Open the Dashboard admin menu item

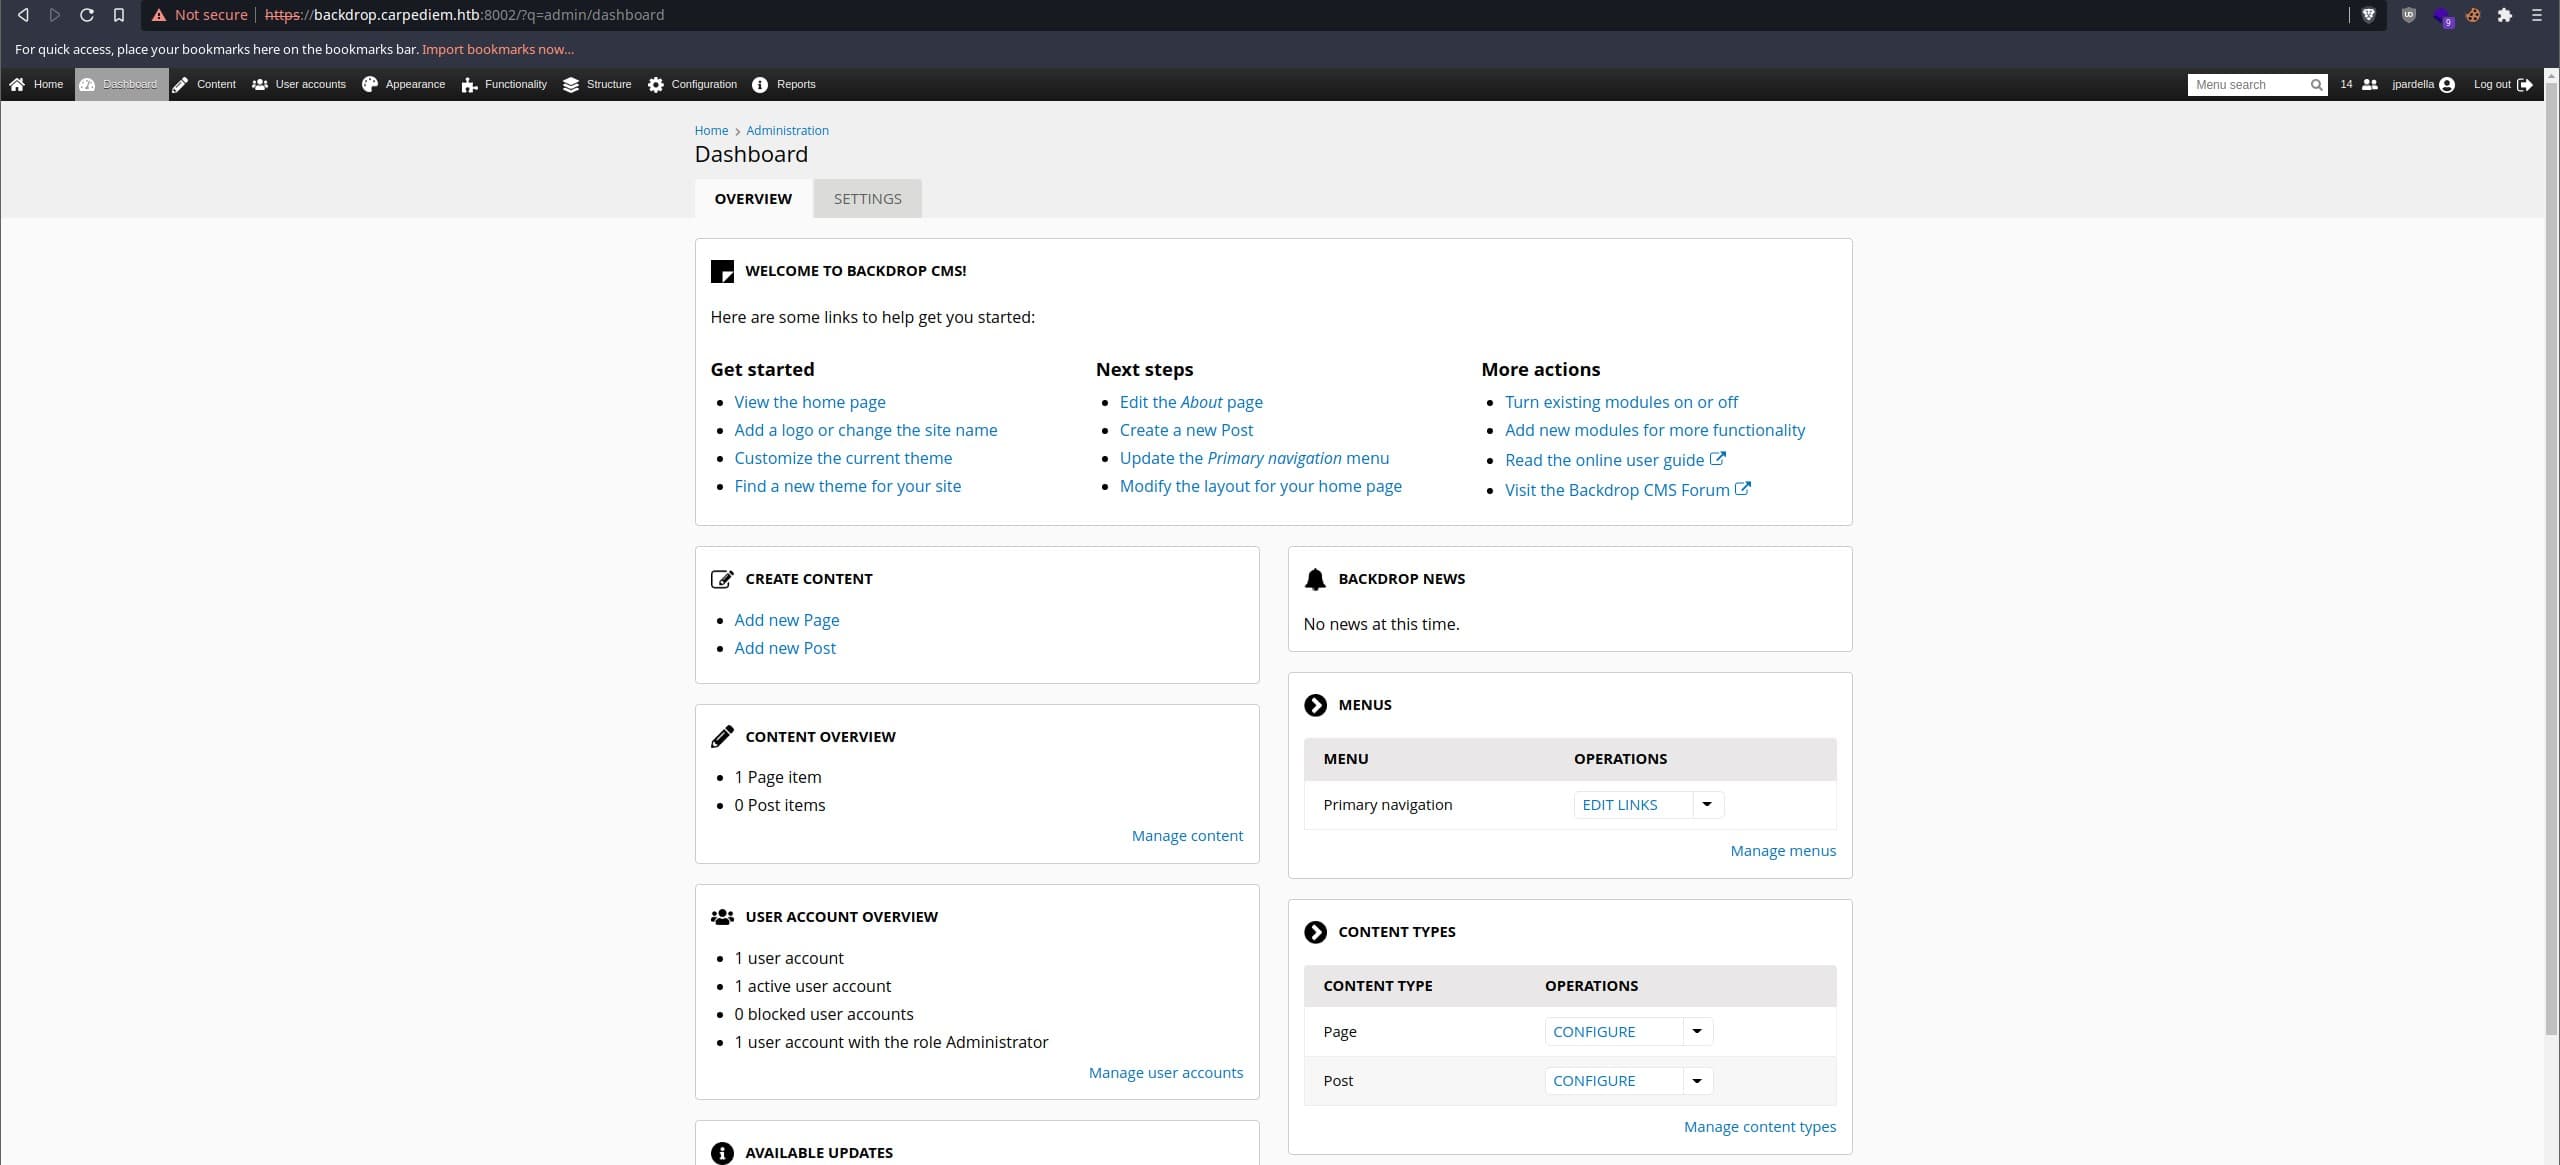pos(121,85)
